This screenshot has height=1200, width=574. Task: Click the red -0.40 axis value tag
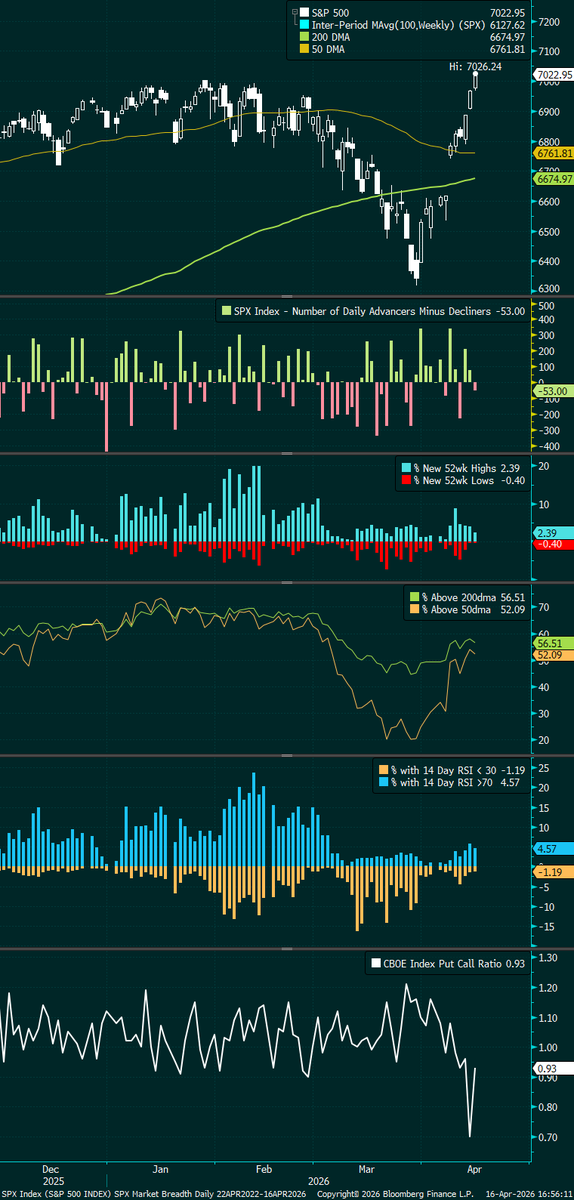pyautogui.click(x=554, y=544)
